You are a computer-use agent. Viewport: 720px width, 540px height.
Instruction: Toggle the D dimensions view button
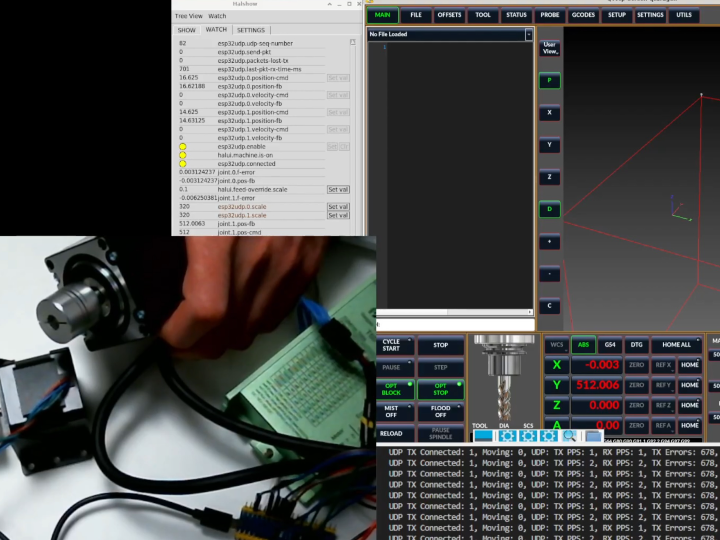[549, 210]
